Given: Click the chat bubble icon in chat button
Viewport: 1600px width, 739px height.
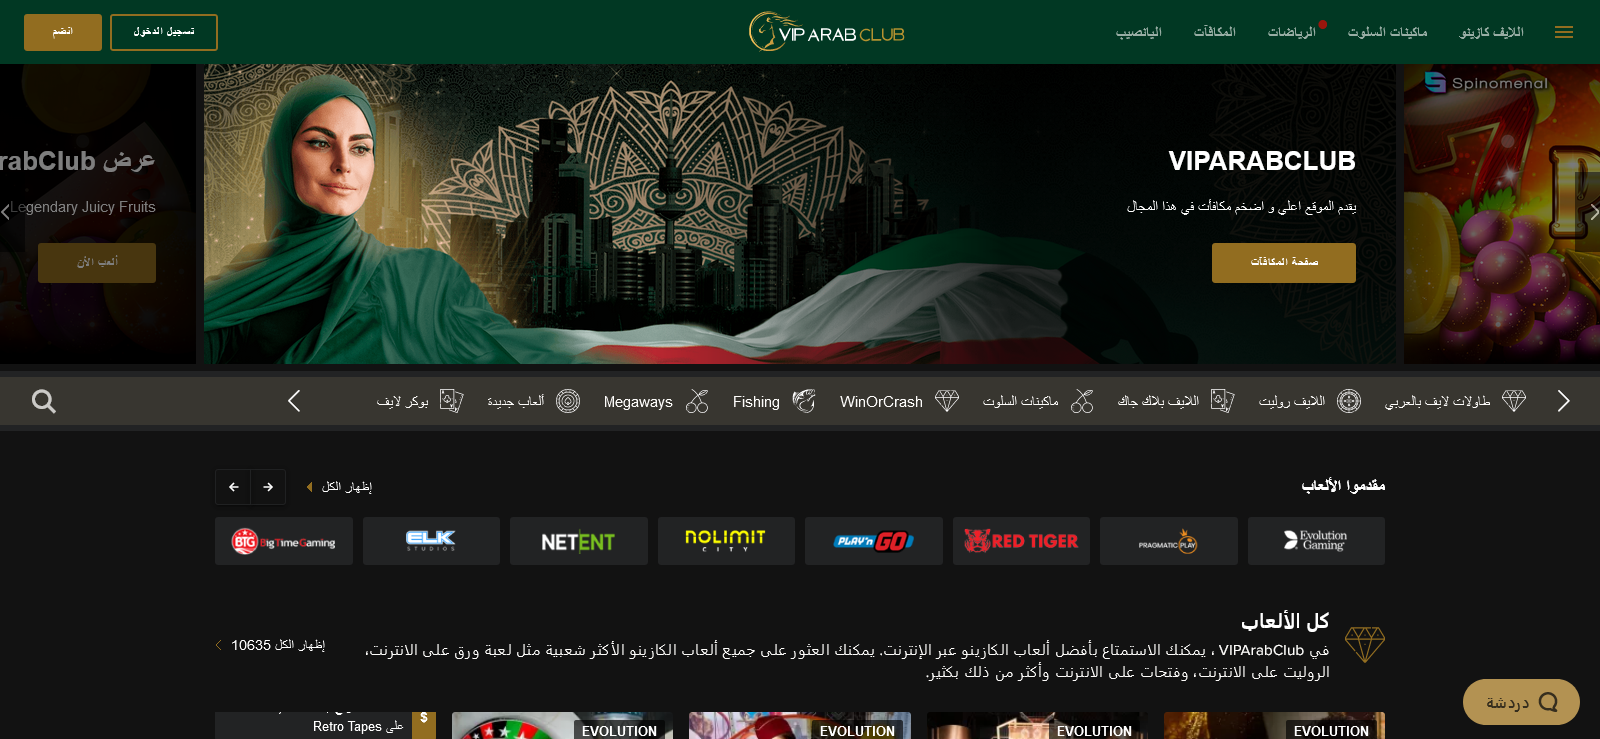Looking at the screenshot, I should pyautogui.click(x=1548, y=702).
